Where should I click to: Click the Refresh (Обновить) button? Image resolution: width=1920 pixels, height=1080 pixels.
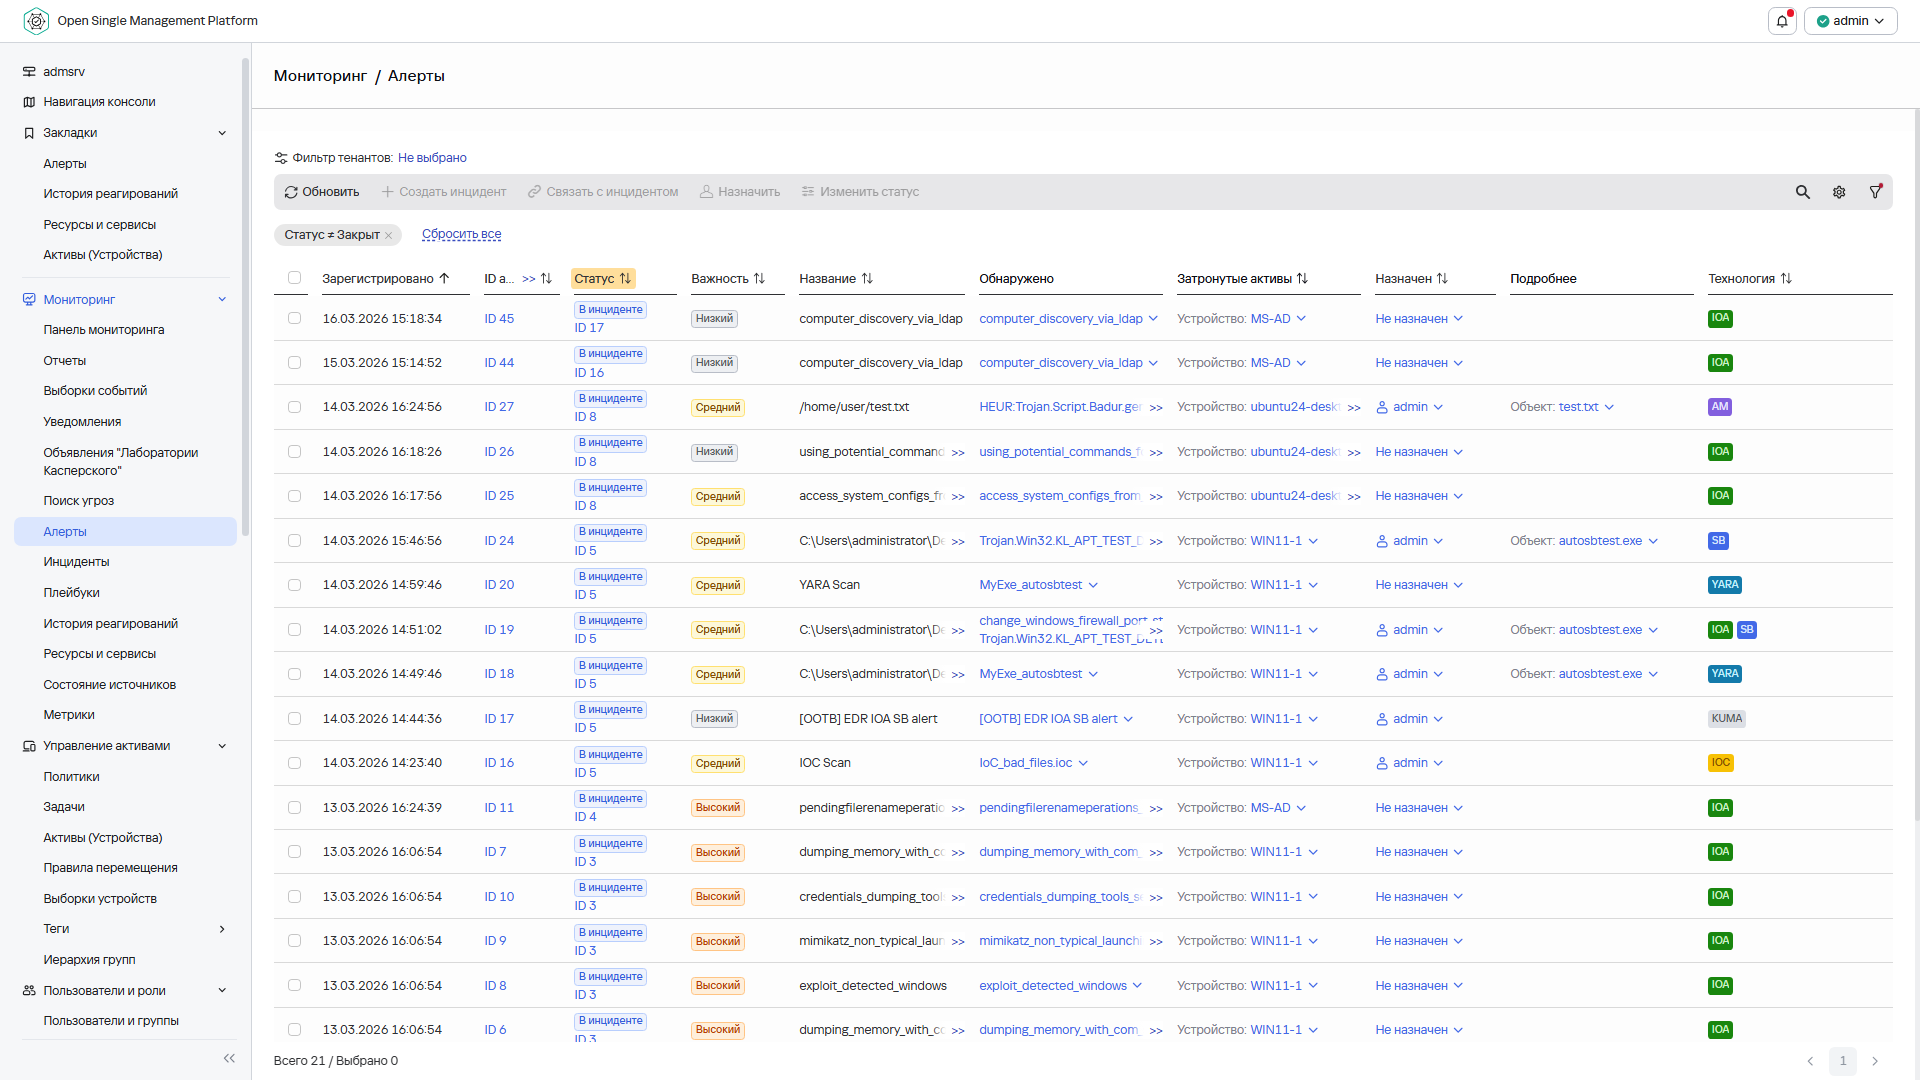(321, 192)
